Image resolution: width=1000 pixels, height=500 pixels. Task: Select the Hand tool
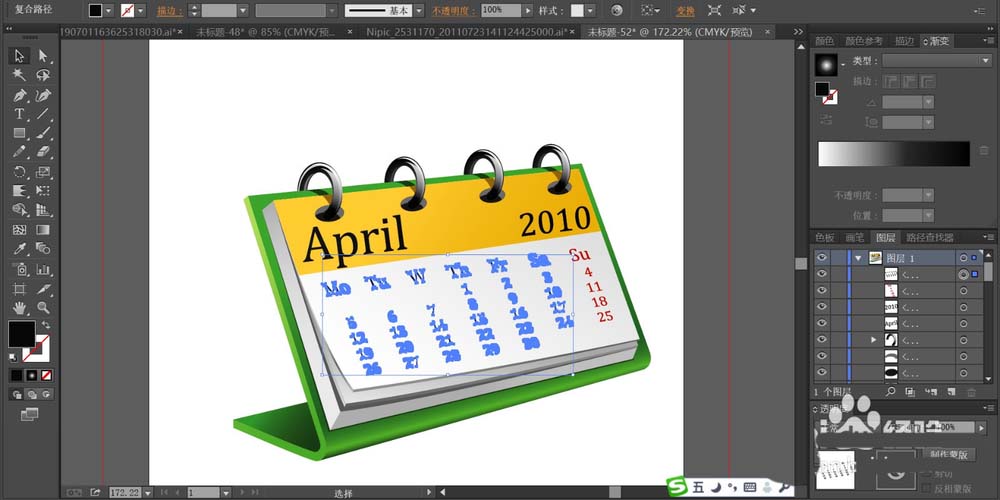pyautogui.click(x=19, y=308)
